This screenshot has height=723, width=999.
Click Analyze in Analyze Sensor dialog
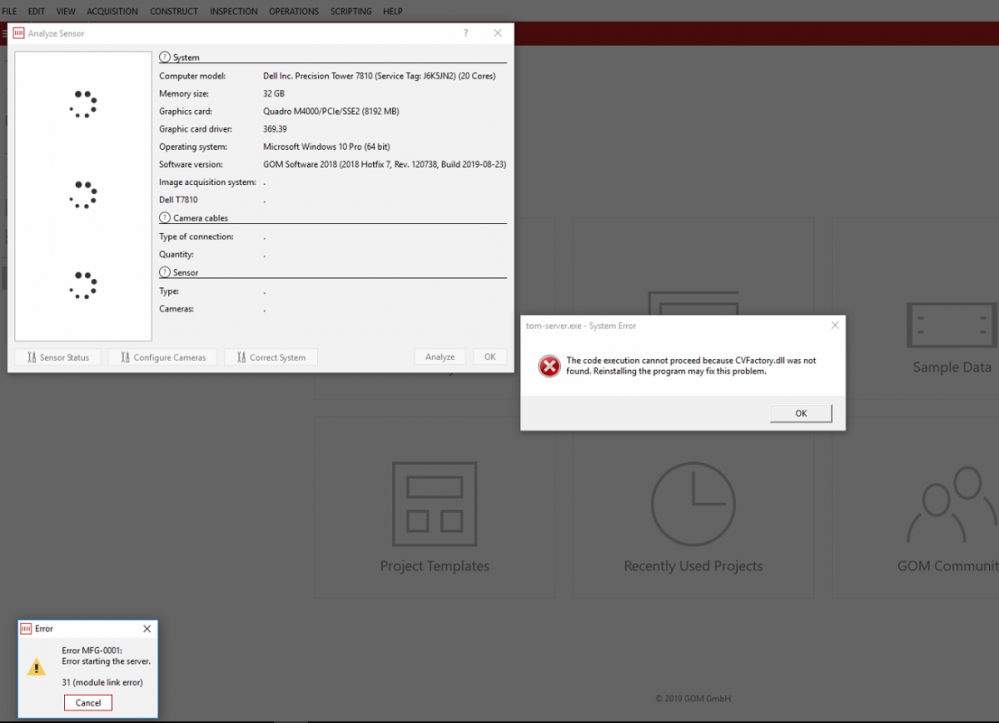440,357
